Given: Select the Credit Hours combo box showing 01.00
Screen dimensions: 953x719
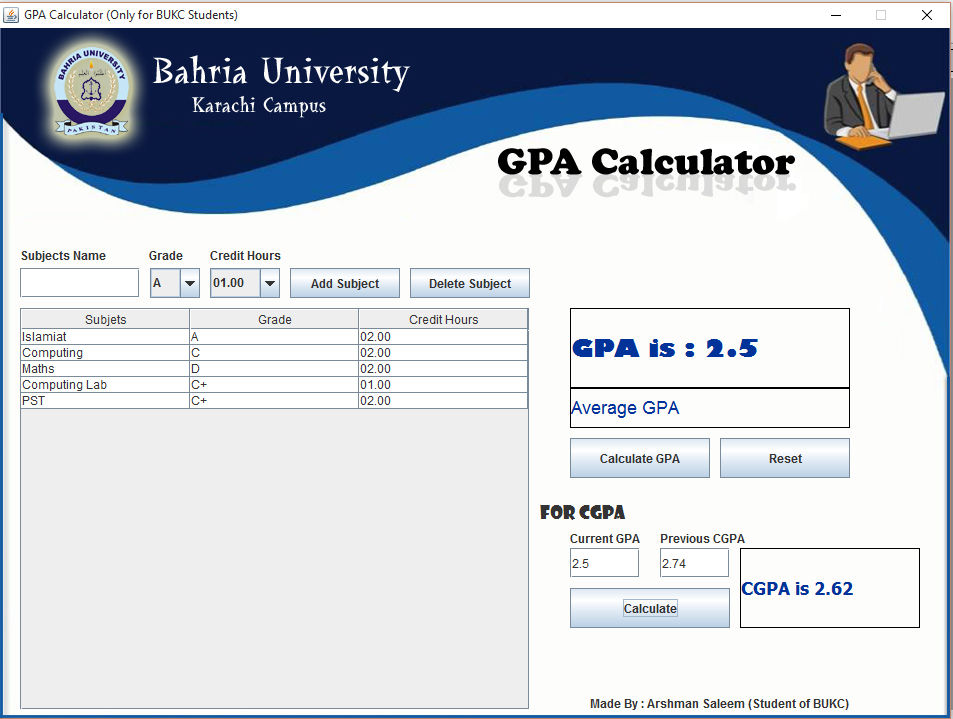Looking at the screenshot, I should point(245,283).
